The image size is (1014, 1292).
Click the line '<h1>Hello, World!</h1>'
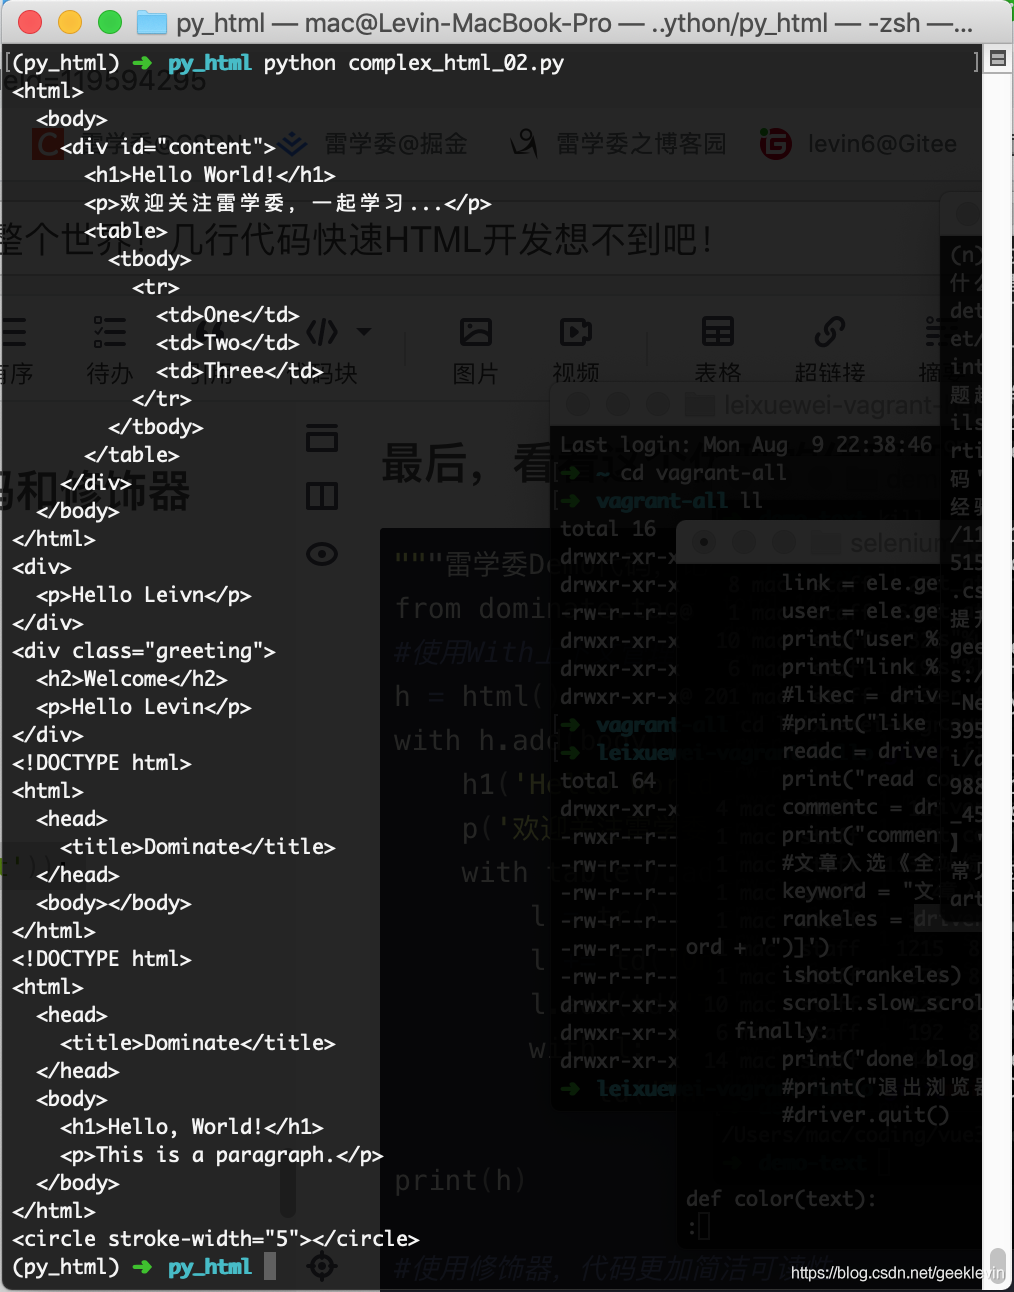coord(192,1127)
